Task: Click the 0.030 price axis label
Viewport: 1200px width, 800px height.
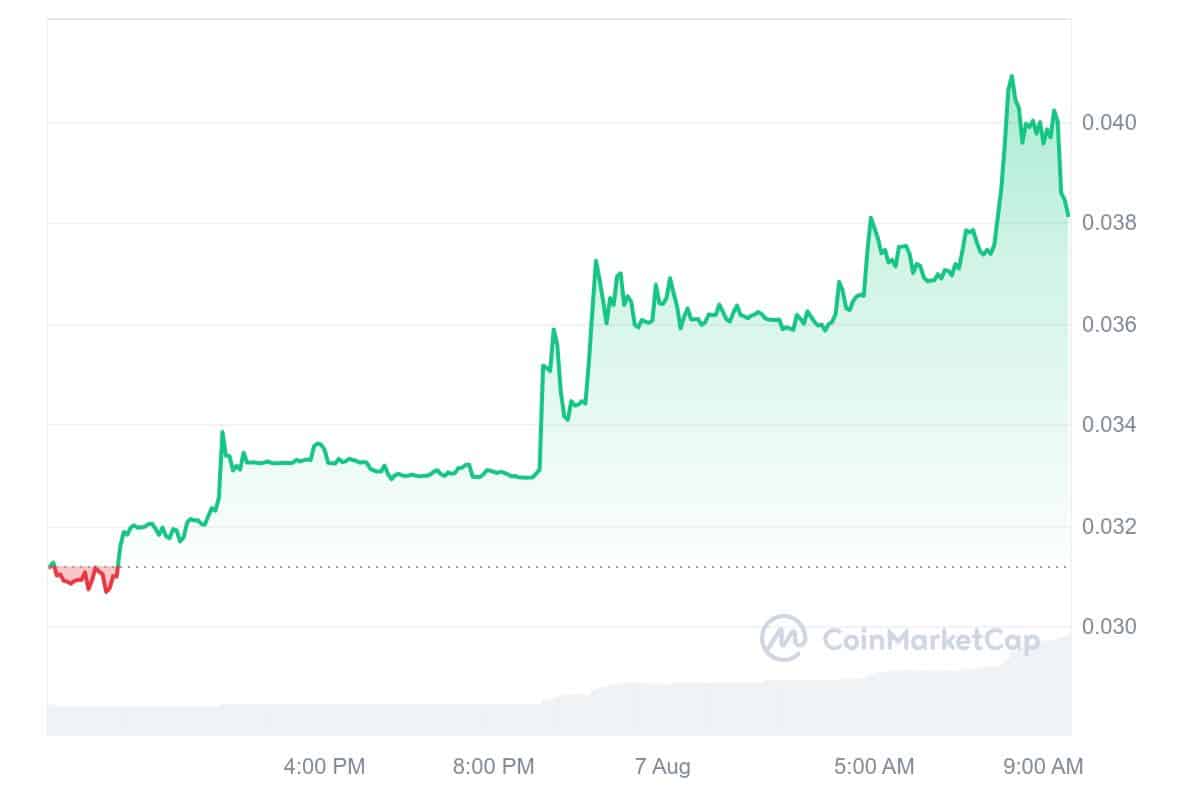Action: [1108, 627]
